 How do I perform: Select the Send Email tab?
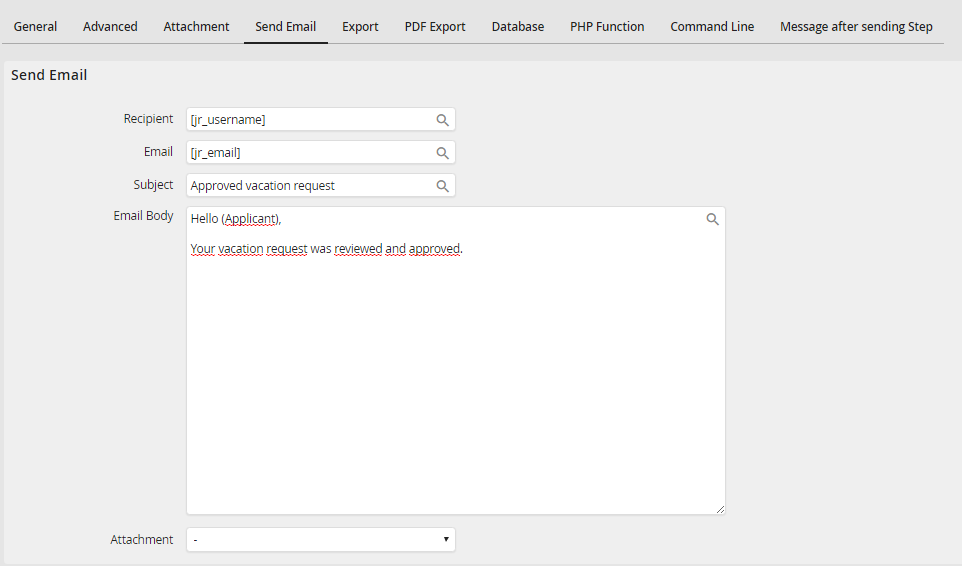point(286,27)
